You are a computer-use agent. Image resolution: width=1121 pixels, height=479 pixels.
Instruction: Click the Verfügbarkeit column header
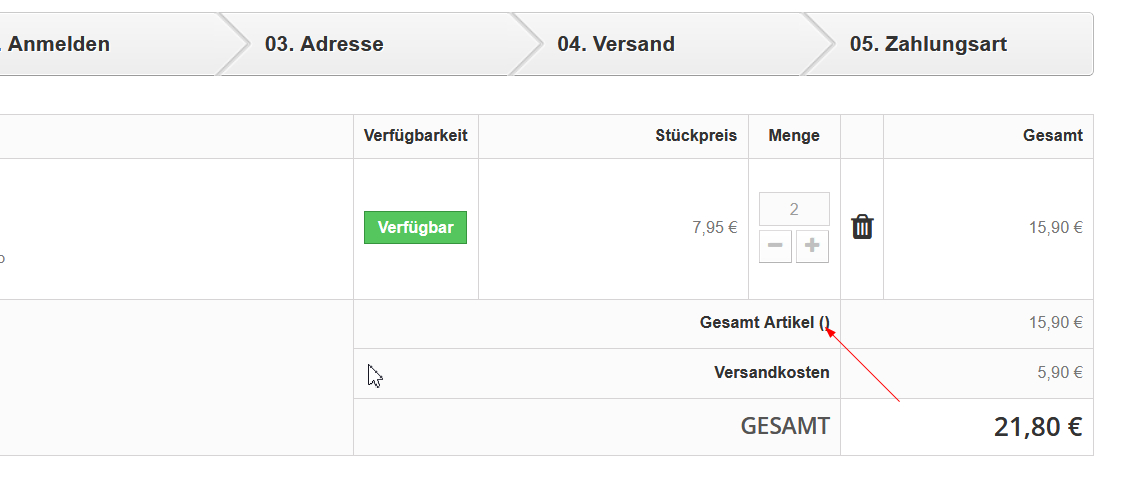(x=415, y=136)
